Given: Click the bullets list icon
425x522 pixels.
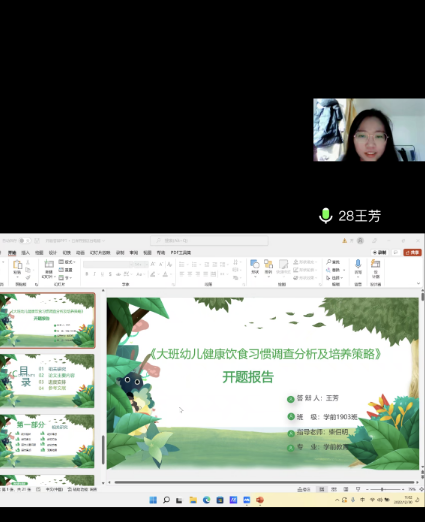Looking at the screenshot, I should pos(182,264).
